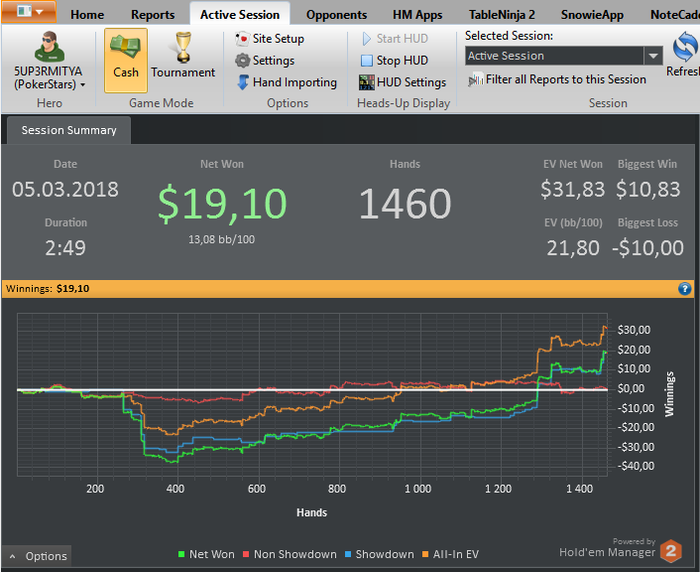Expand the 5UP3RMITYA (PokerStars) hero dropdown

(x=83, y=84)
